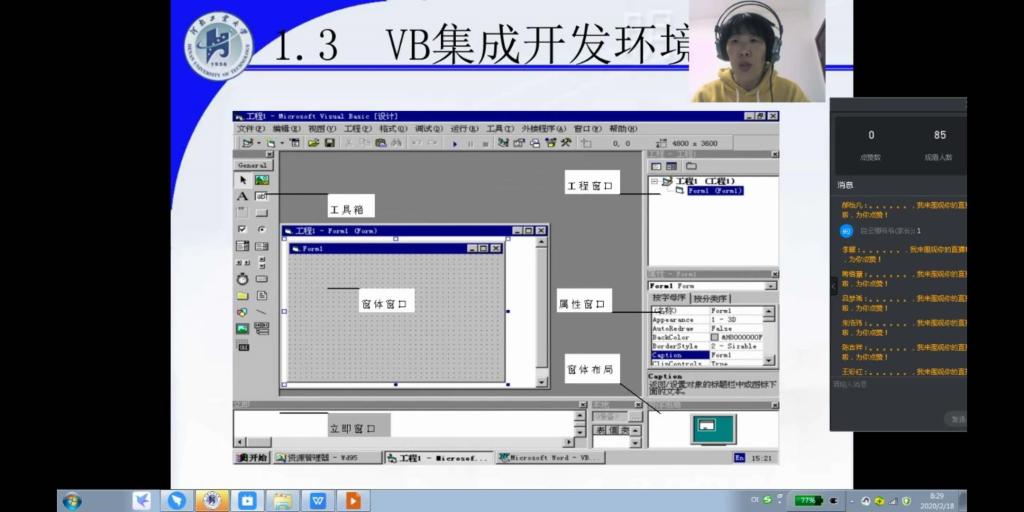This screenshot has width=1024, height=512.
Task: Select the CommandButton tool in the toolbox
Action: [262, 212]
